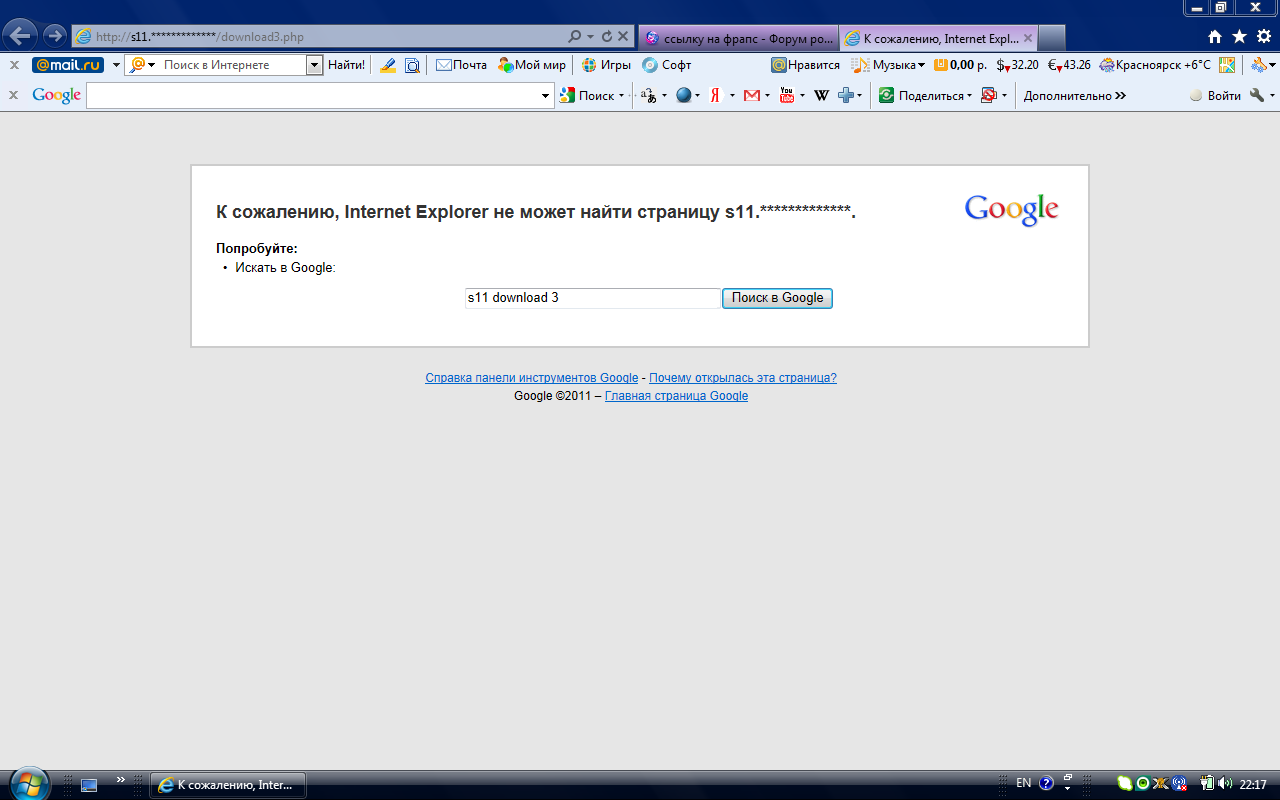Expand Дополнительно on Google toolbar
Image resolution: width=1280 pixels, height=800 pixels.
pos(1075,96)
